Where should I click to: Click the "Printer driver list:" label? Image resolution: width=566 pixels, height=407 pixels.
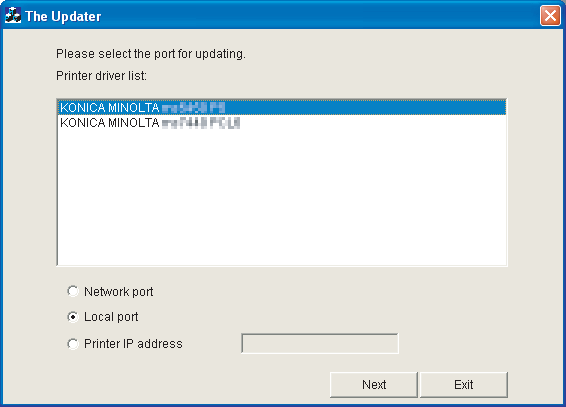click(x=101, y=76)
